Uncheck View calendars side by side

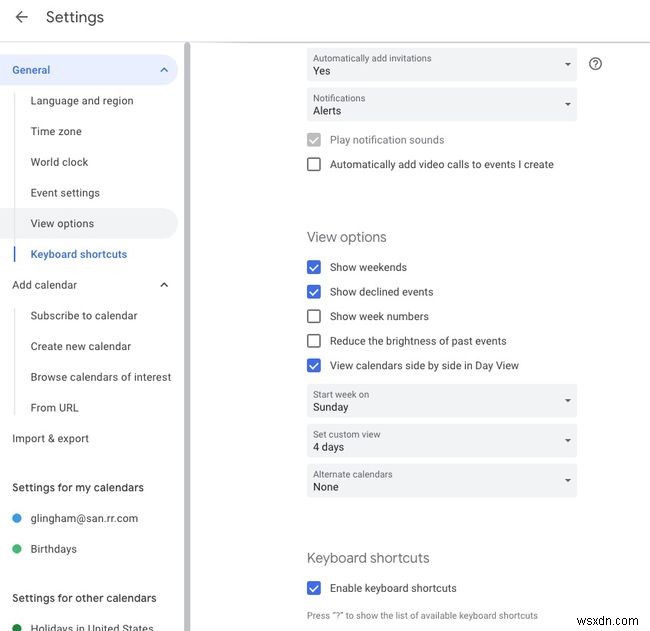pyautogui.click(x=314, y=366)
